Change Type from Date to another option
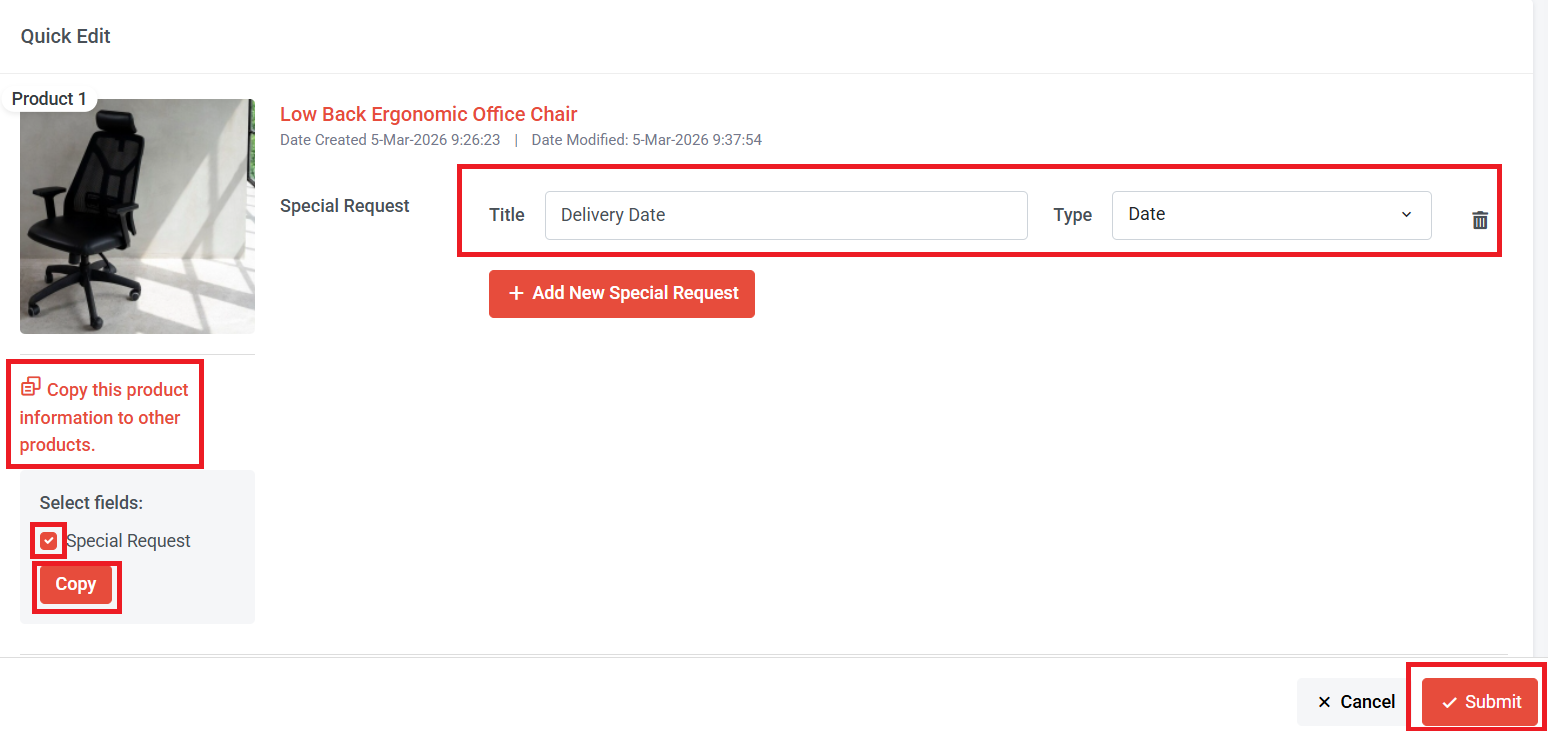Screen dimensions: 1548x731 (x=1271, y=215)
